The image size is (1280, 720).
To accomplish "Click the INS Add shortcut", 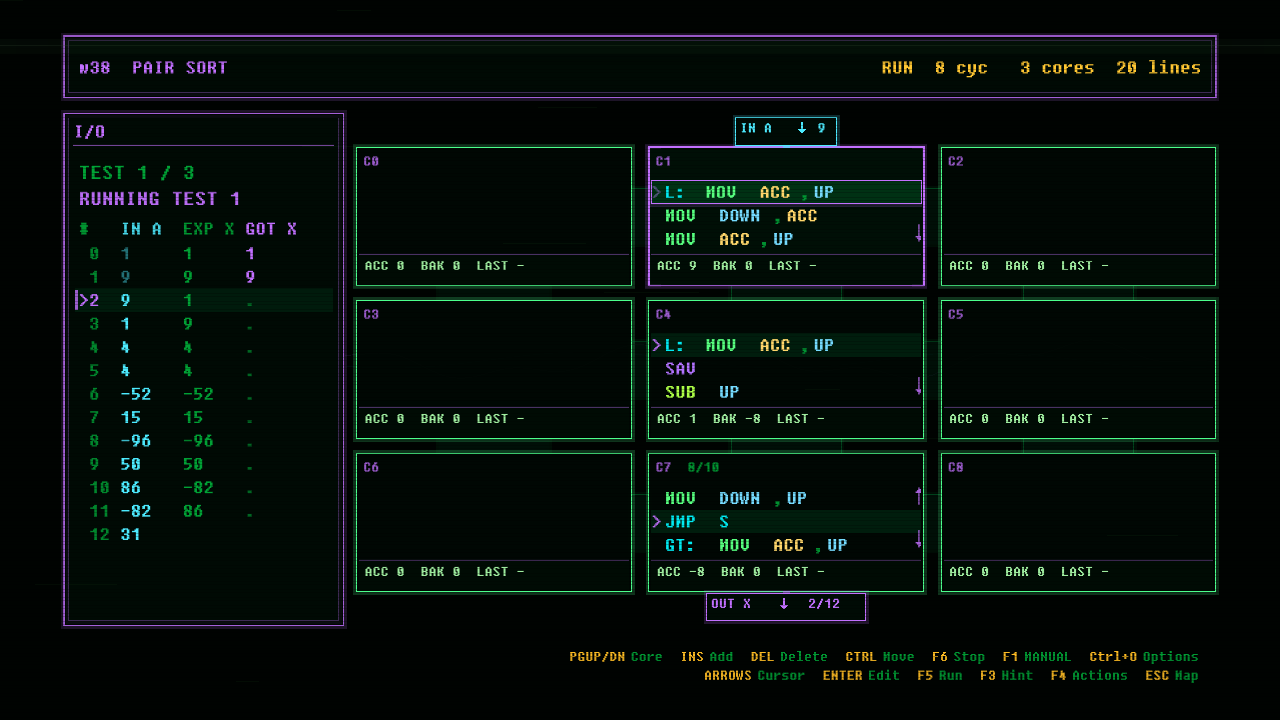I will coord(707,657).
